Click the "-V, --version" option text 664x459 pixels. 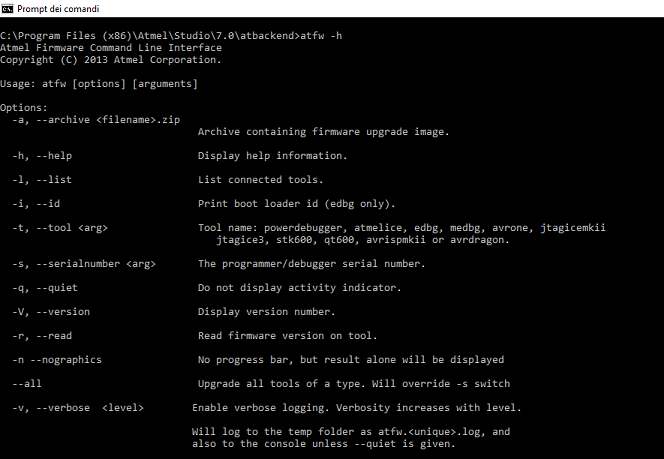click(x=51, y=311)
